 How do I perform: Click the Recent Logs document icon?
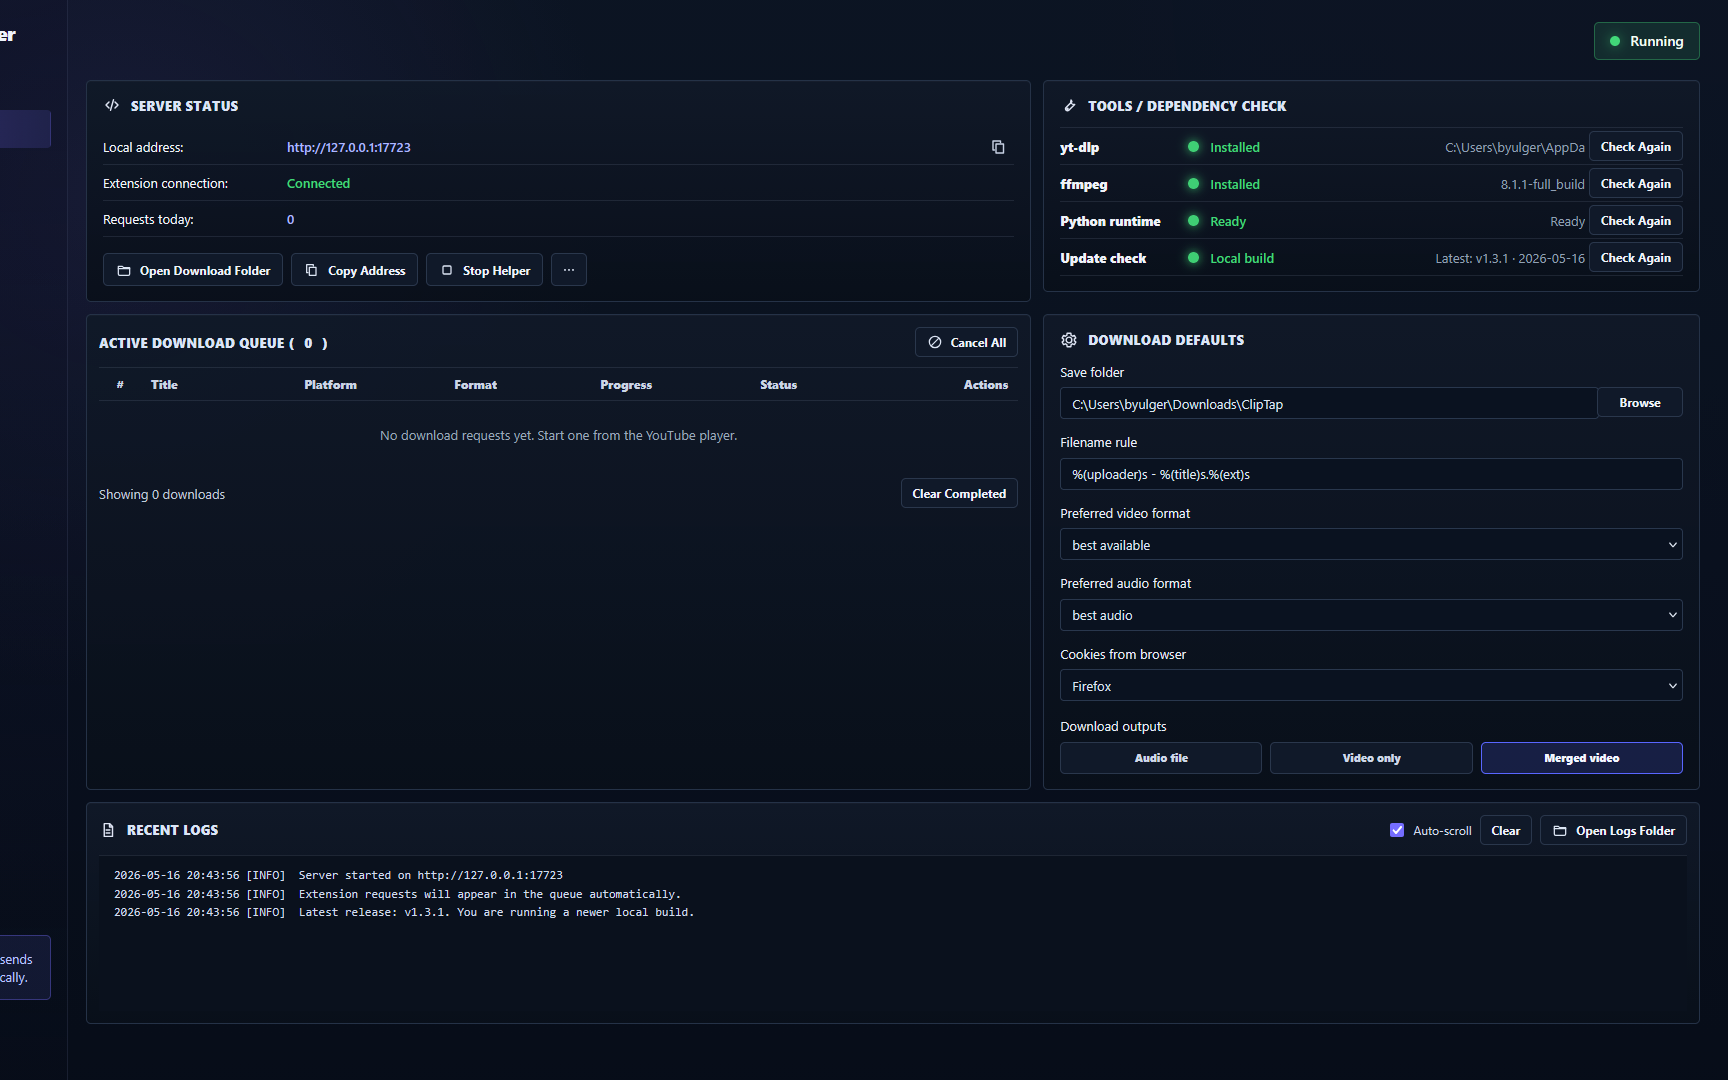pyautogui.click(x=108, y=830)
